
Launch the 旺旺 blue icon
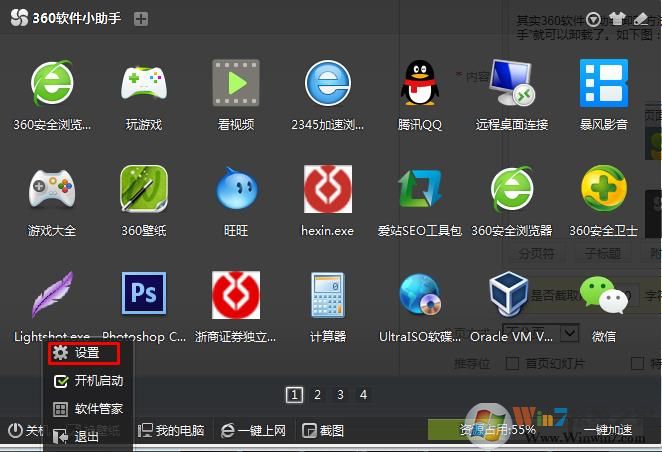tap(236, 189)
